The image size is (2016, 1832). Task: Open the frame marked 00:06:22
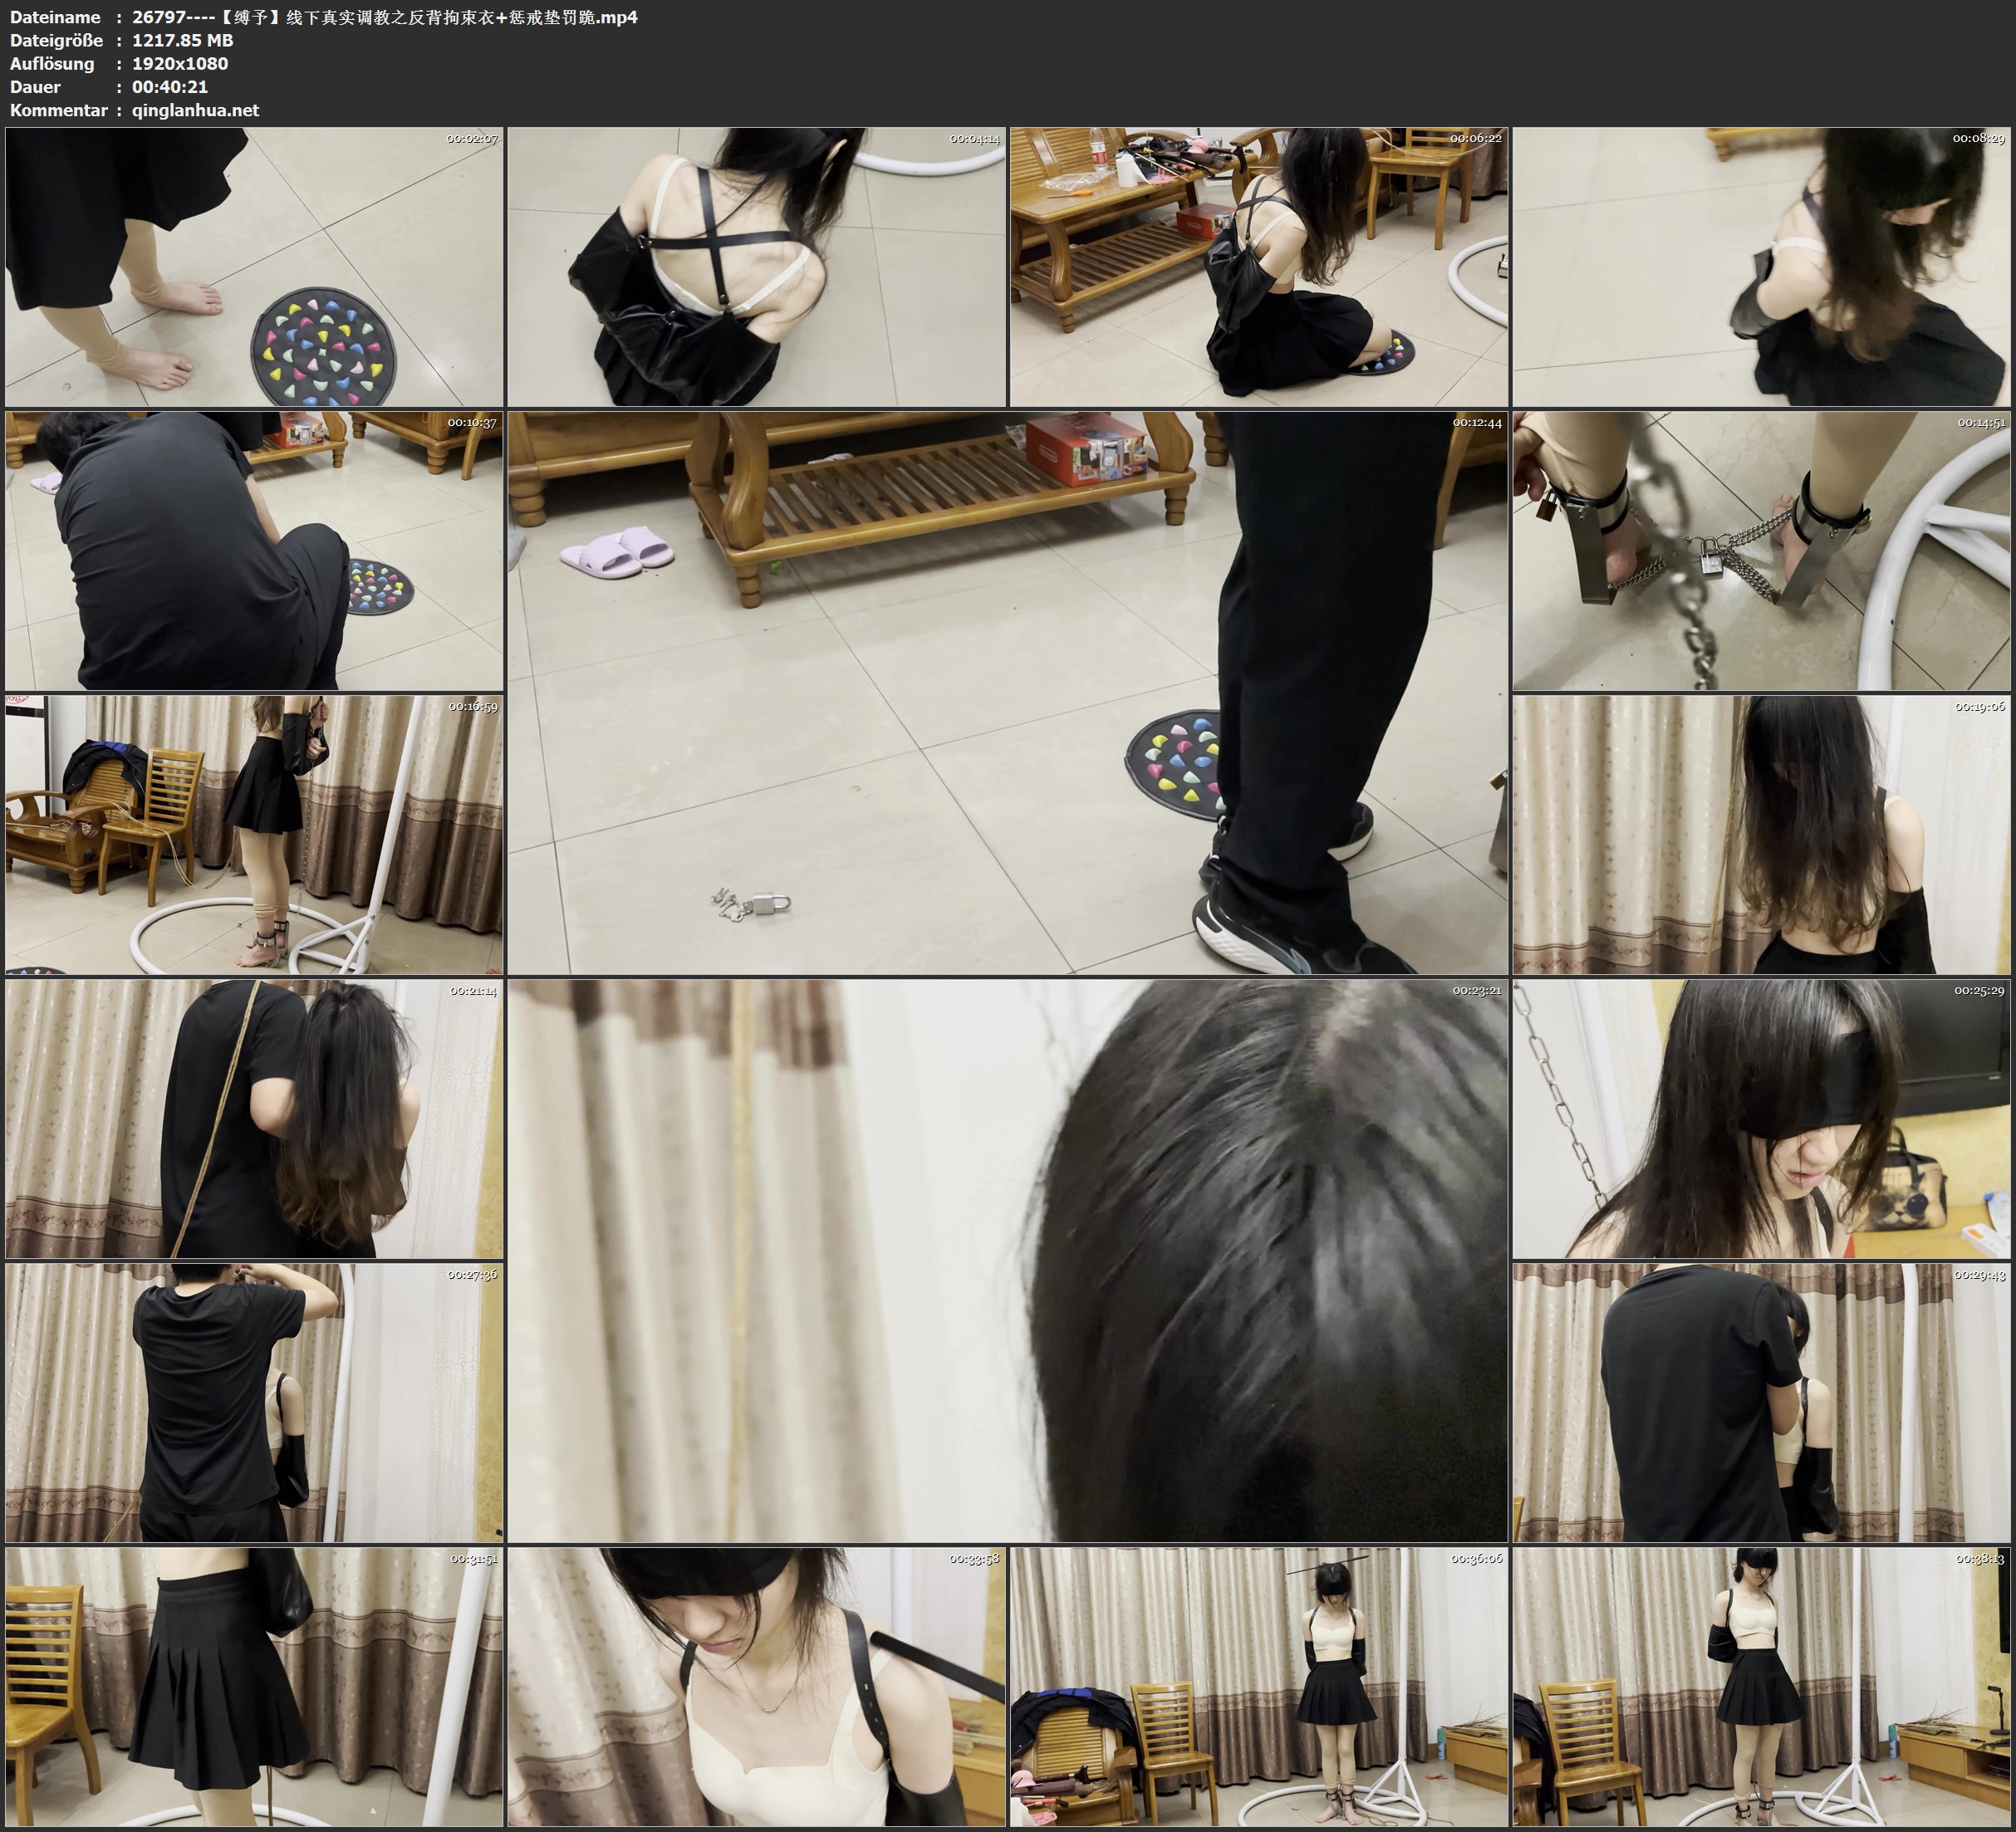[x=1258, y=267]
